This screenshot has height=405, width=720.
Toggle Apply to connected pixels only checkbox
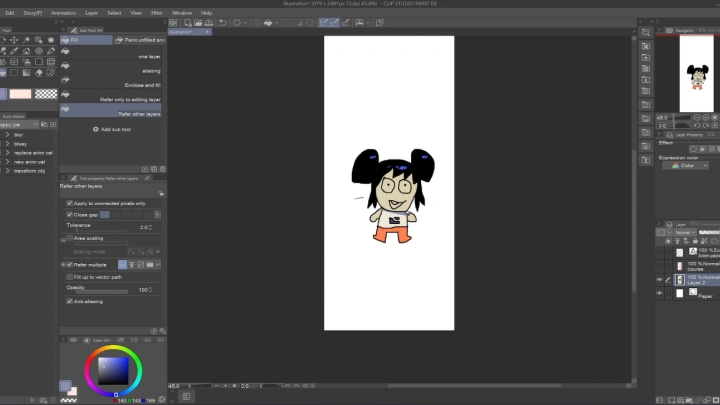69,203
